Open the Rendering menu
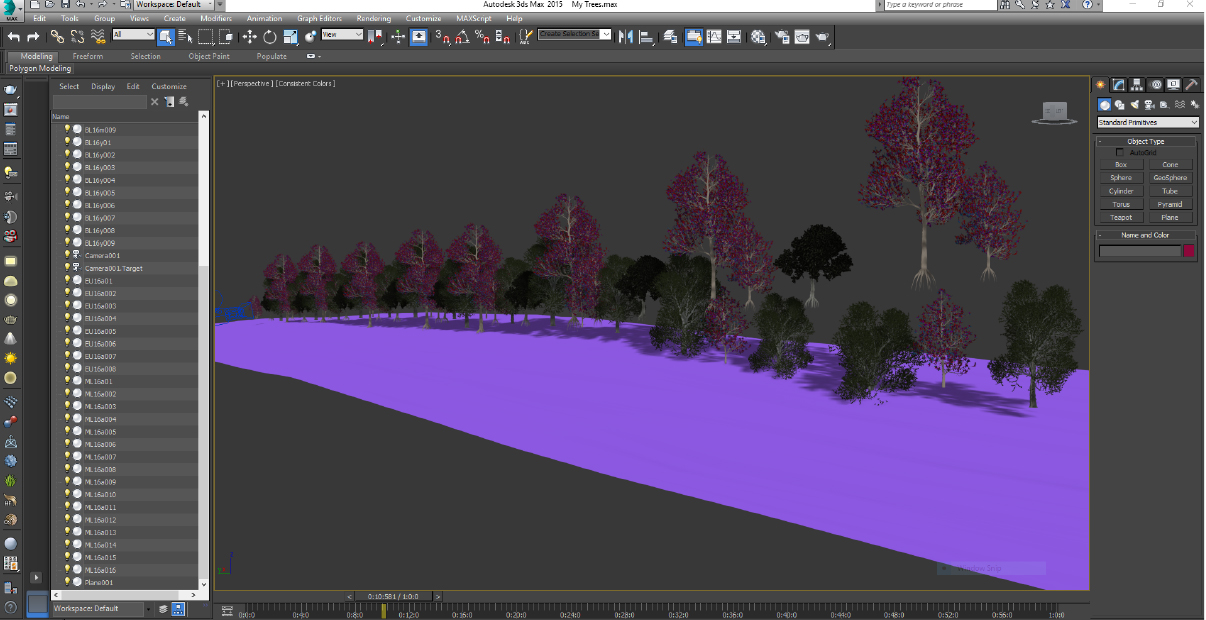Viewport: 1206px width, 620px height. pos(374,18)
